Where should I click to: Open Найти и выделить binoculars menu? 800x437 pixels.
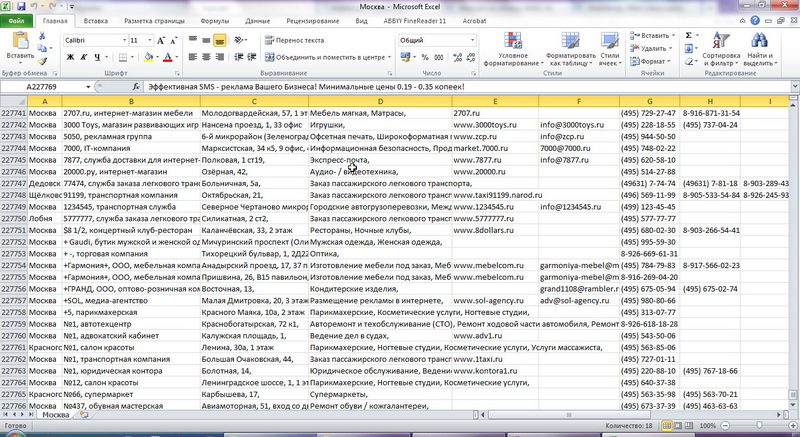(x=760, y=49)
